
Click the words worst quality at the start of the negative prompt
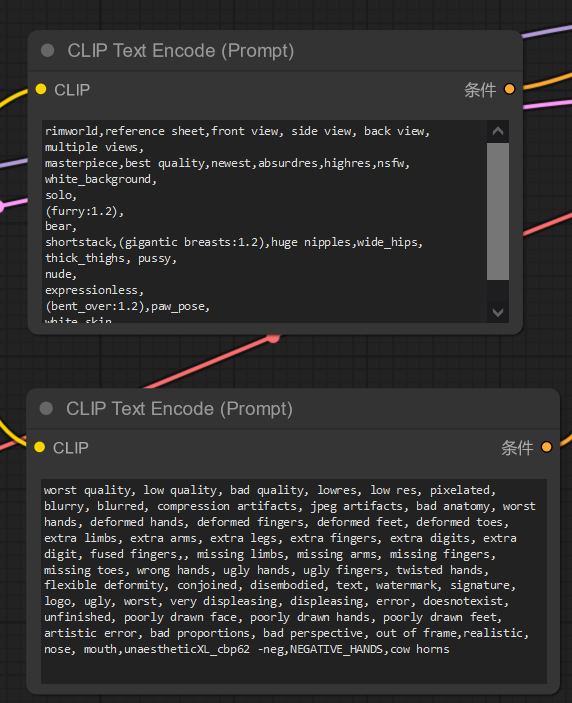pos(89,490)
